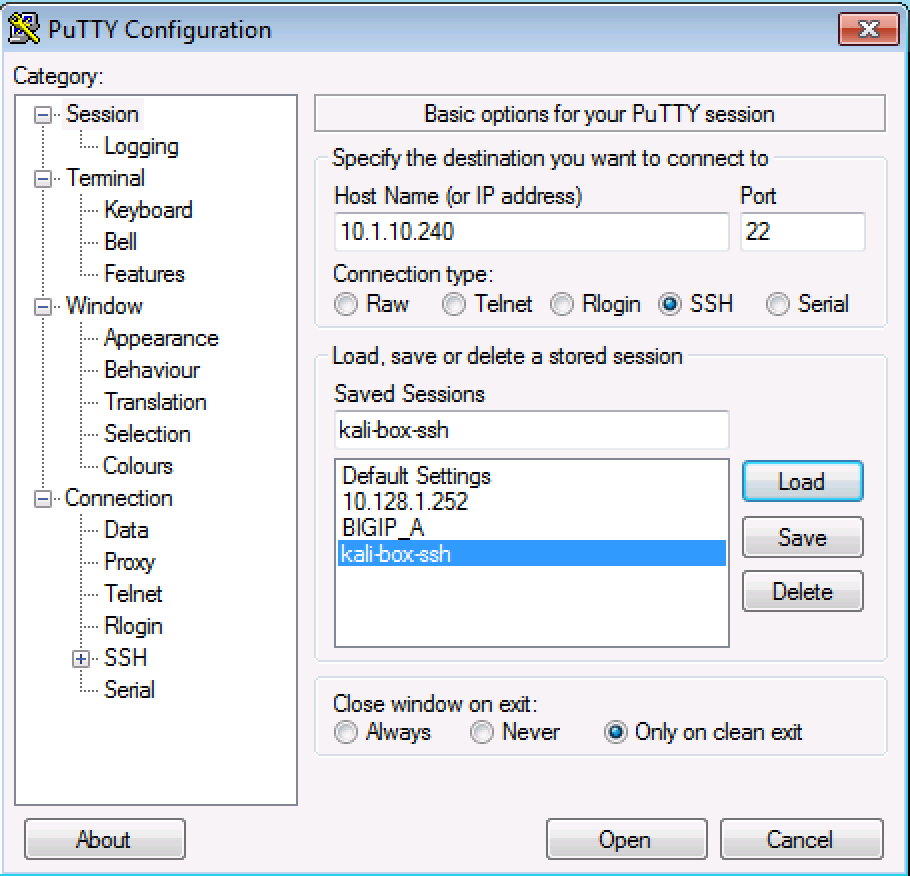
Task: Open the Keyboard settings category
Action: click(148, 210)
